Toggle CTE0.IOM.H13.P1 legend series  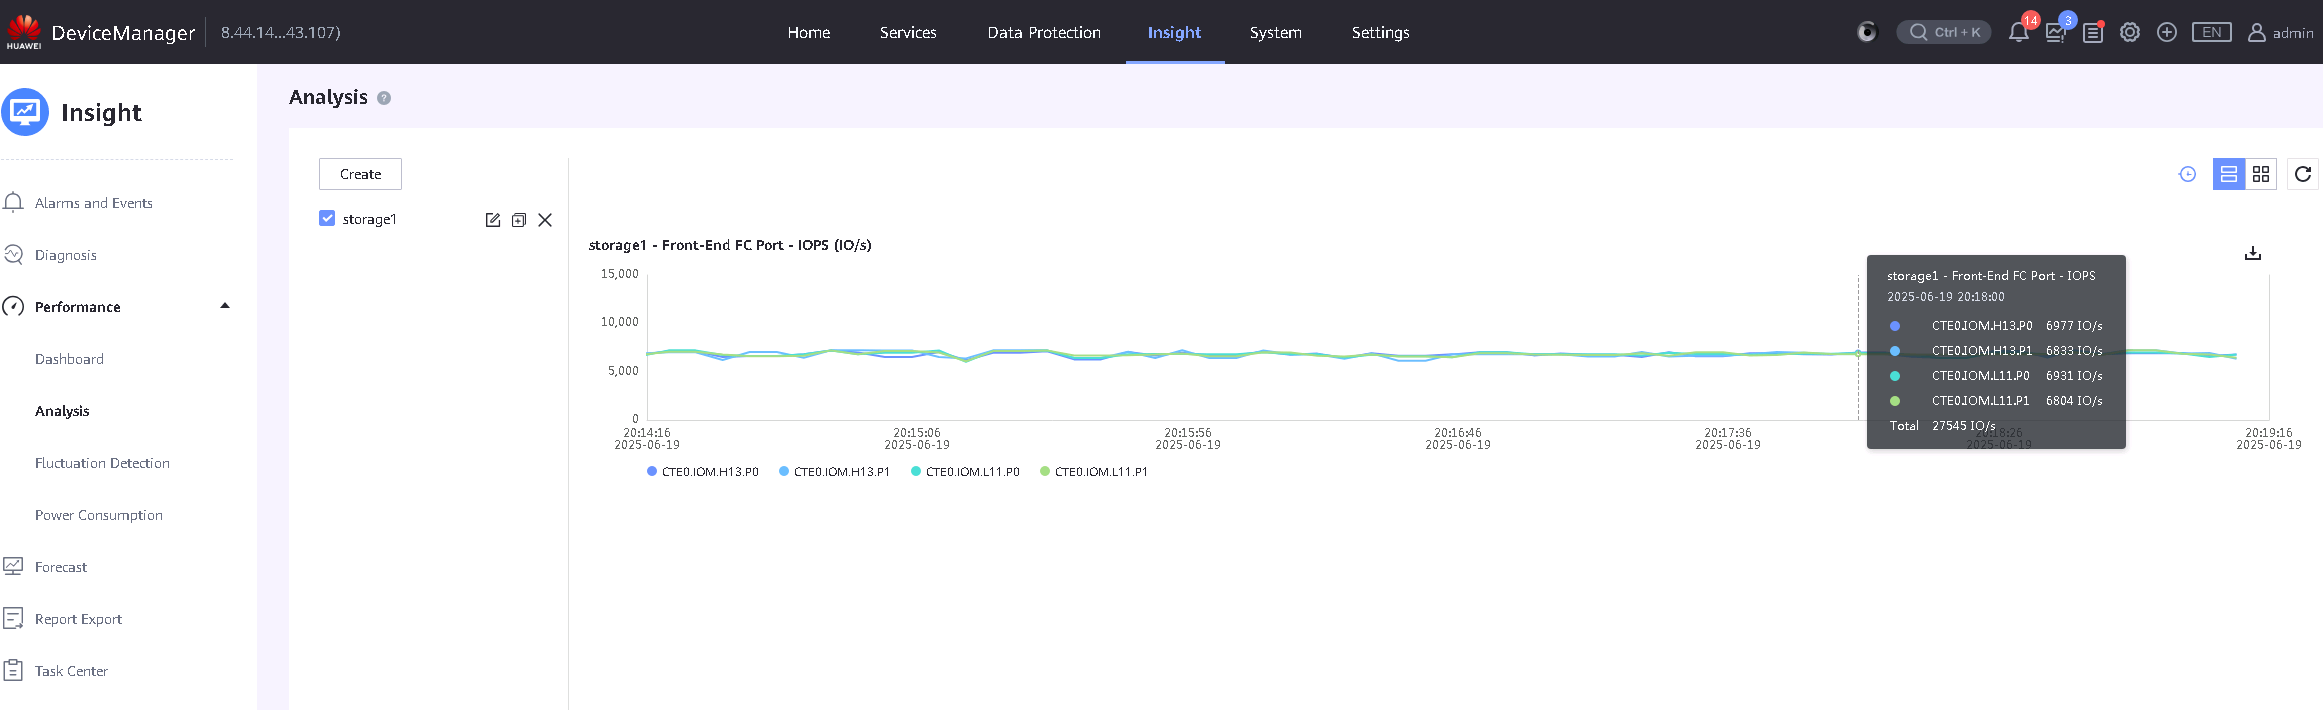[x=835, y=472]
